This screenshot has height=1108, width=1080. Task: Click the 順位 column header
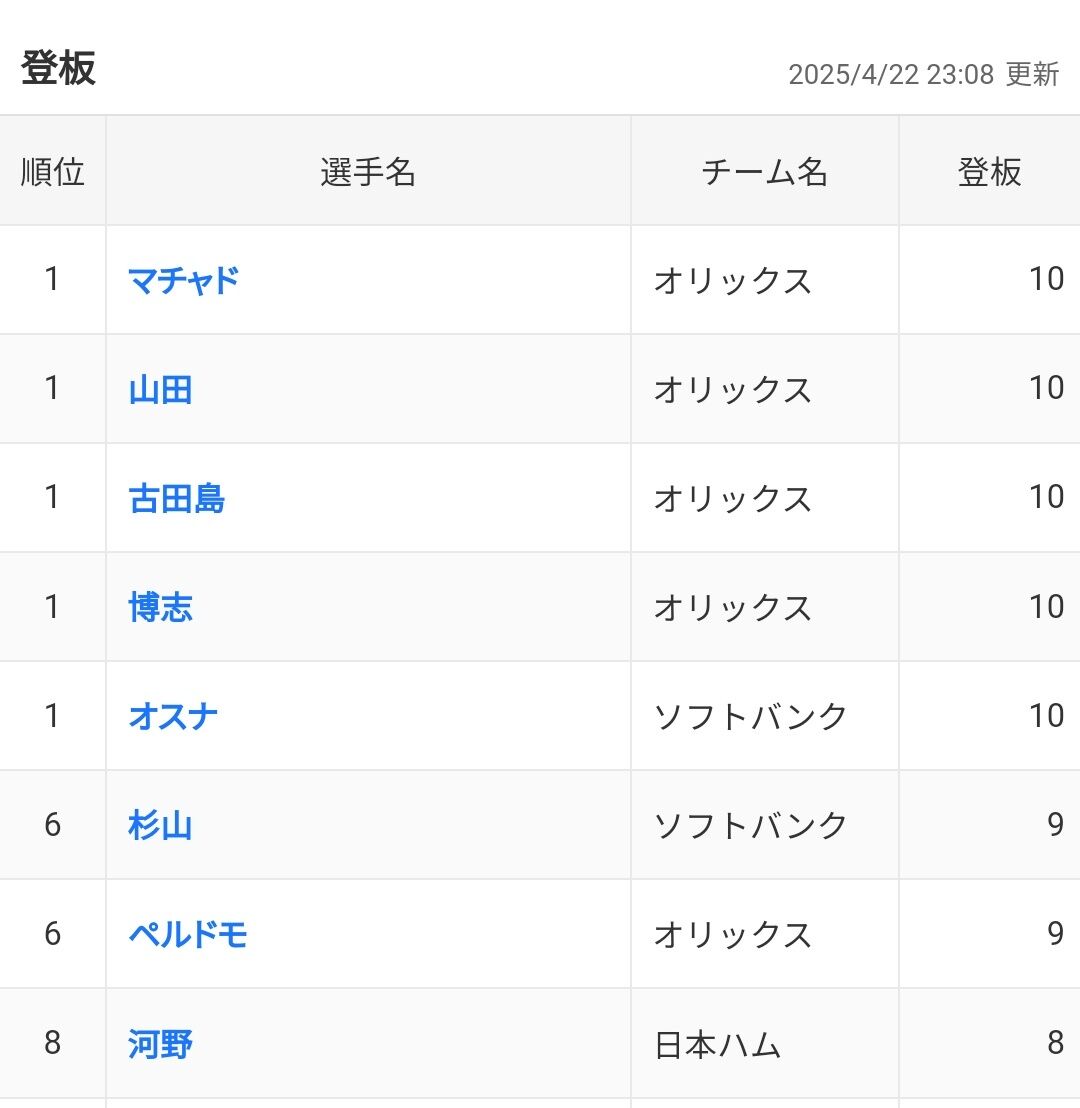[52, 172]
